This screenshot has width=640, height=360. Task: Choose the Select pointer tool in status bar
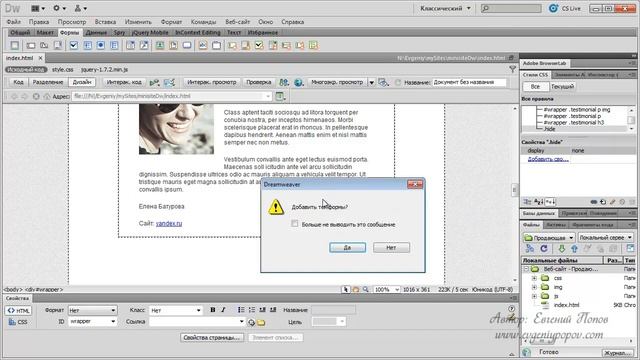(x=346, y=289)
